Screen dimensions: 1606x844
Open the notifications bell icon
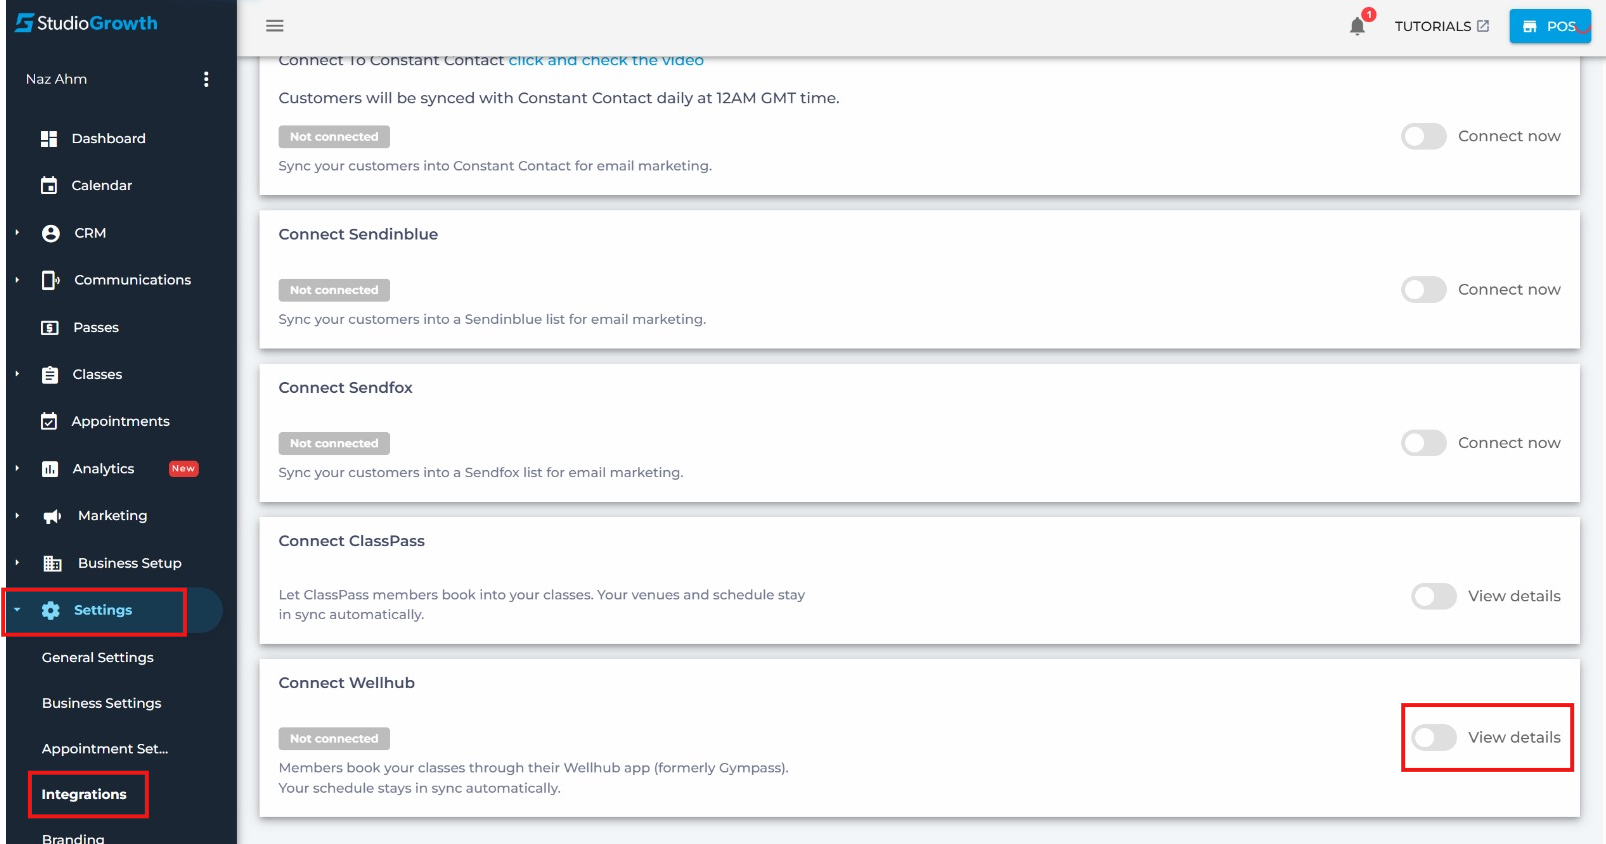(x=1357, y=26)
